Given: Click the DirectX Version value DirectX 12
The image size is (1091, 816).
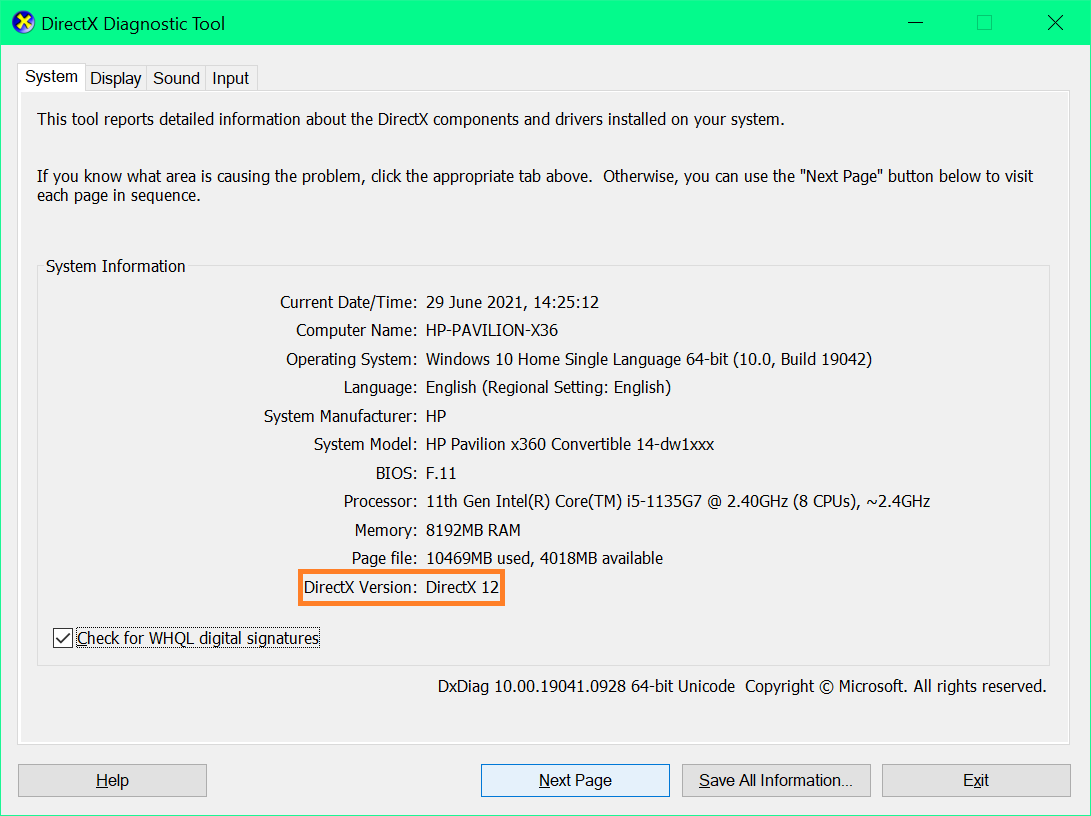Looking at the screenshot, I should (x=463, y=587).
